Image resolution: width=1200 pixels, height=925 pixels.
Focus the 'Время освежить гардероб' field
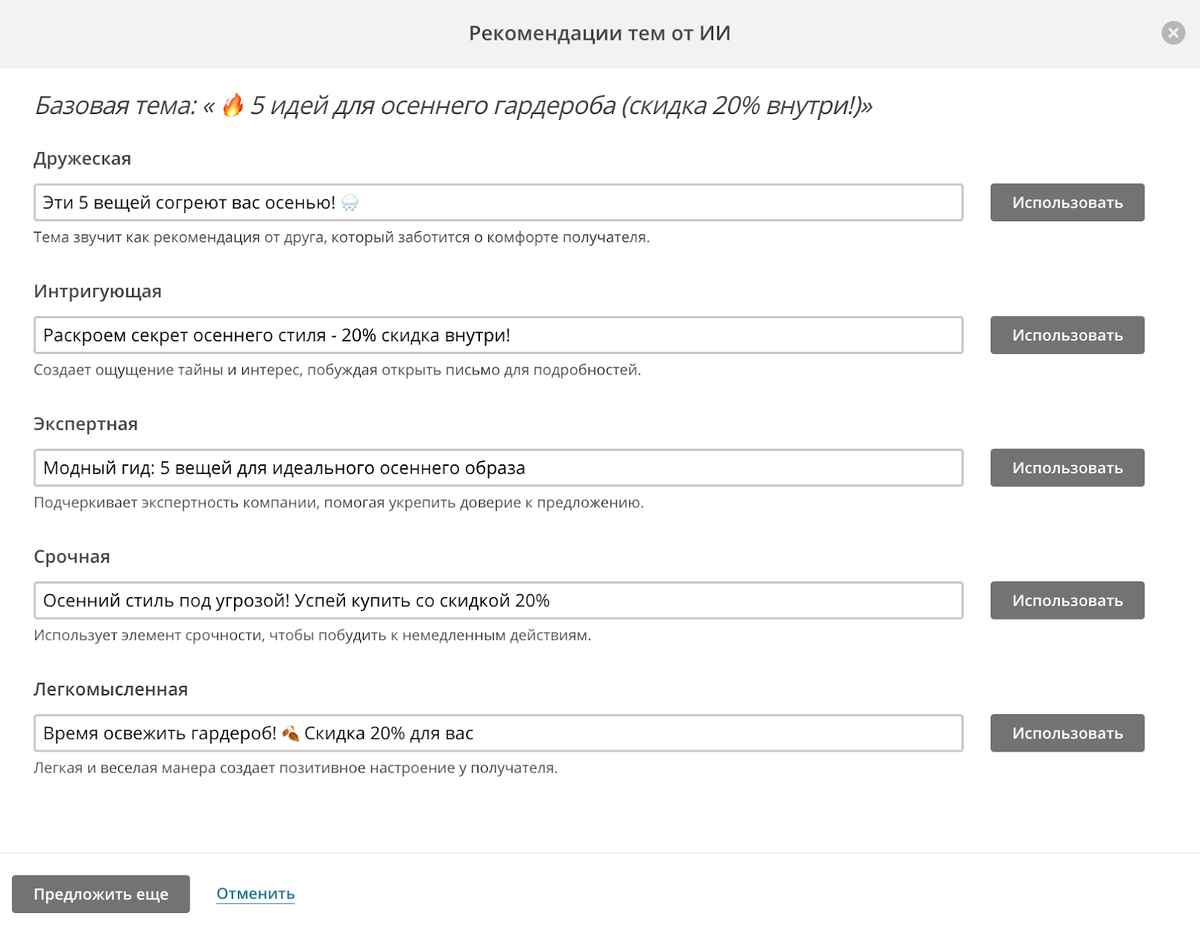click(x=498, y=733)
